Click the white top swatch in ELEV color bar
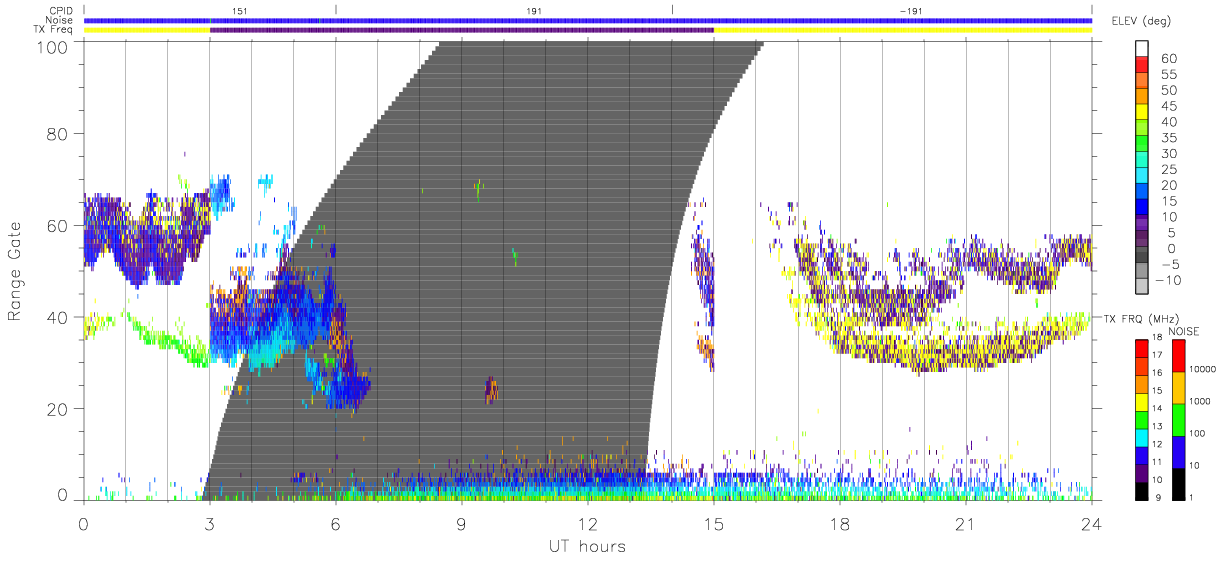 (x=1144, y=49)
